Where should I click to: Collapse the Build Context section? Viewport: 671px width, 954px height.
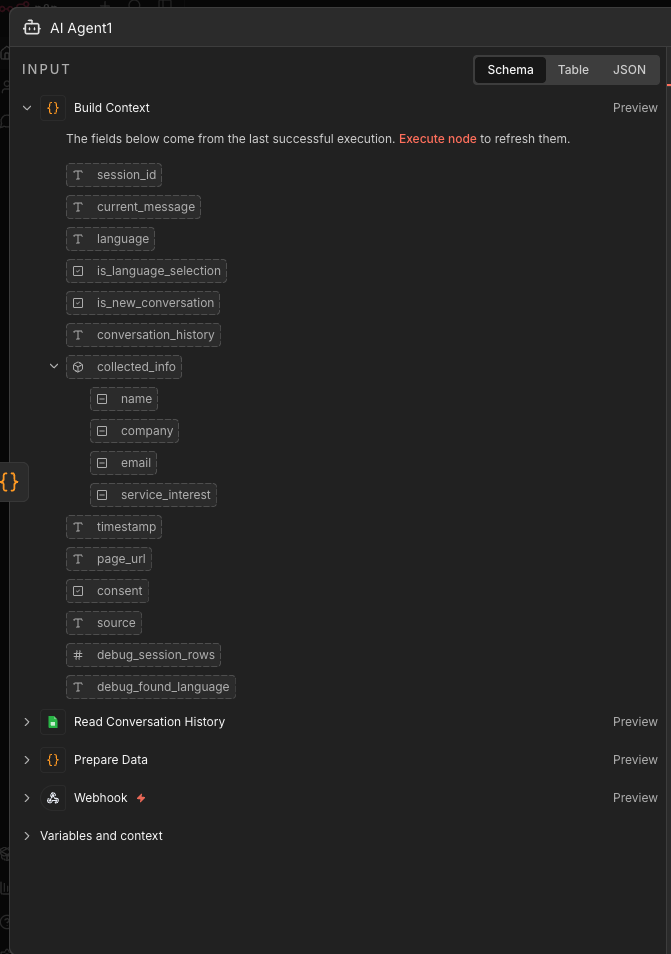[26, 107]
